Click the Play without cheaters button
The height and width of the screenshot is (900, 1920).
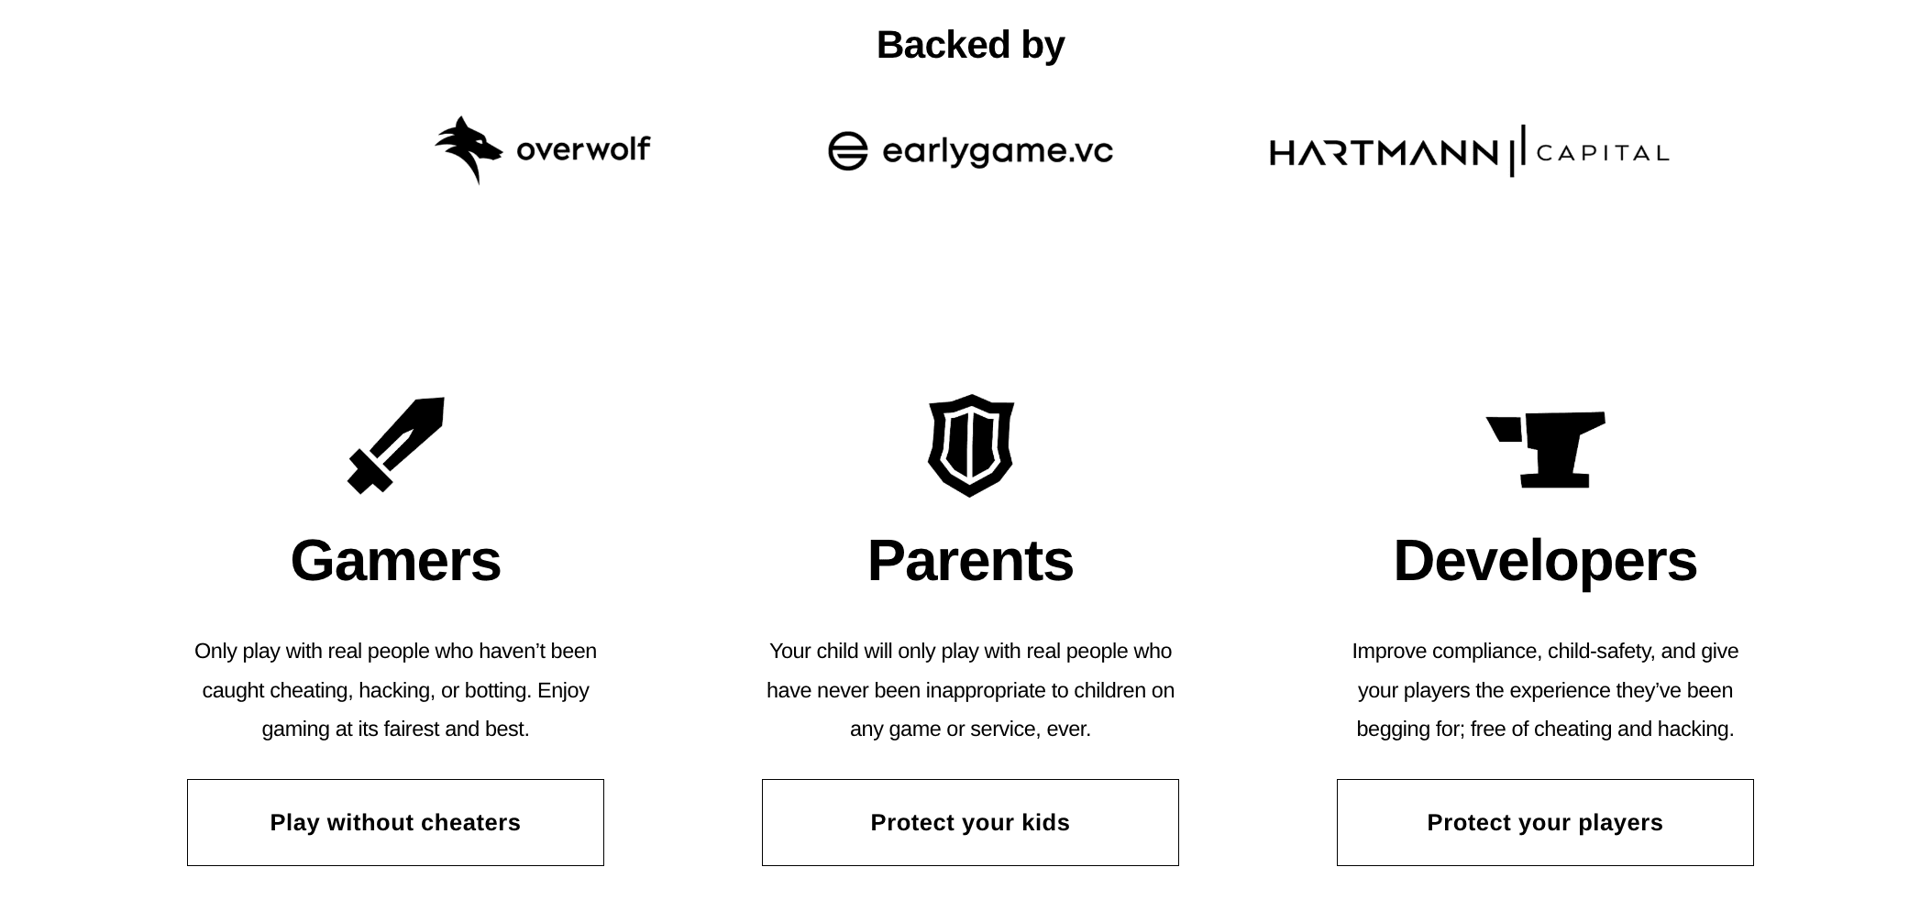coord(395,822)
